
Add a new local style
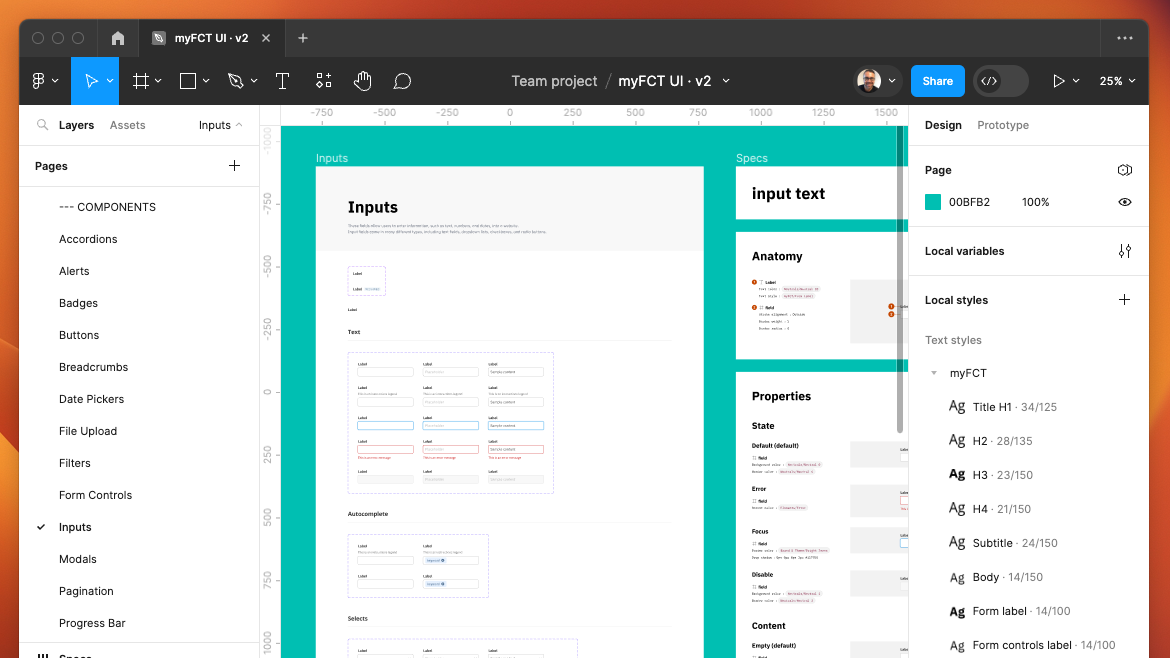click(1124, 300)
